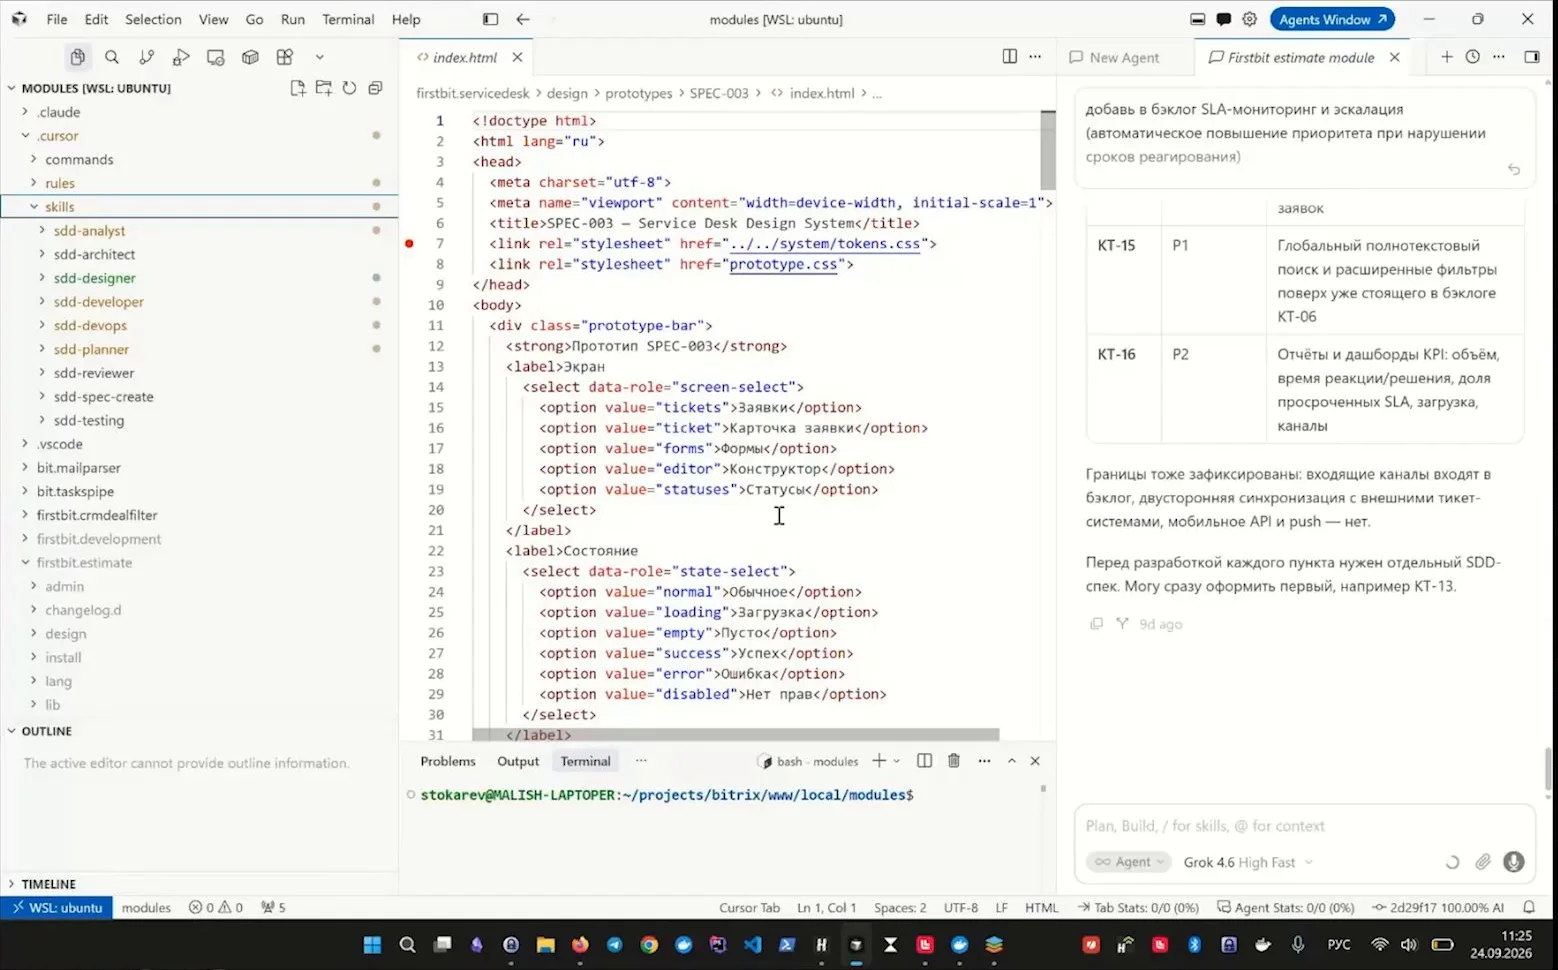Screen dimensions: 1558x970
Task: Switch to the New Agent tab
Action: coord(1124,58)
